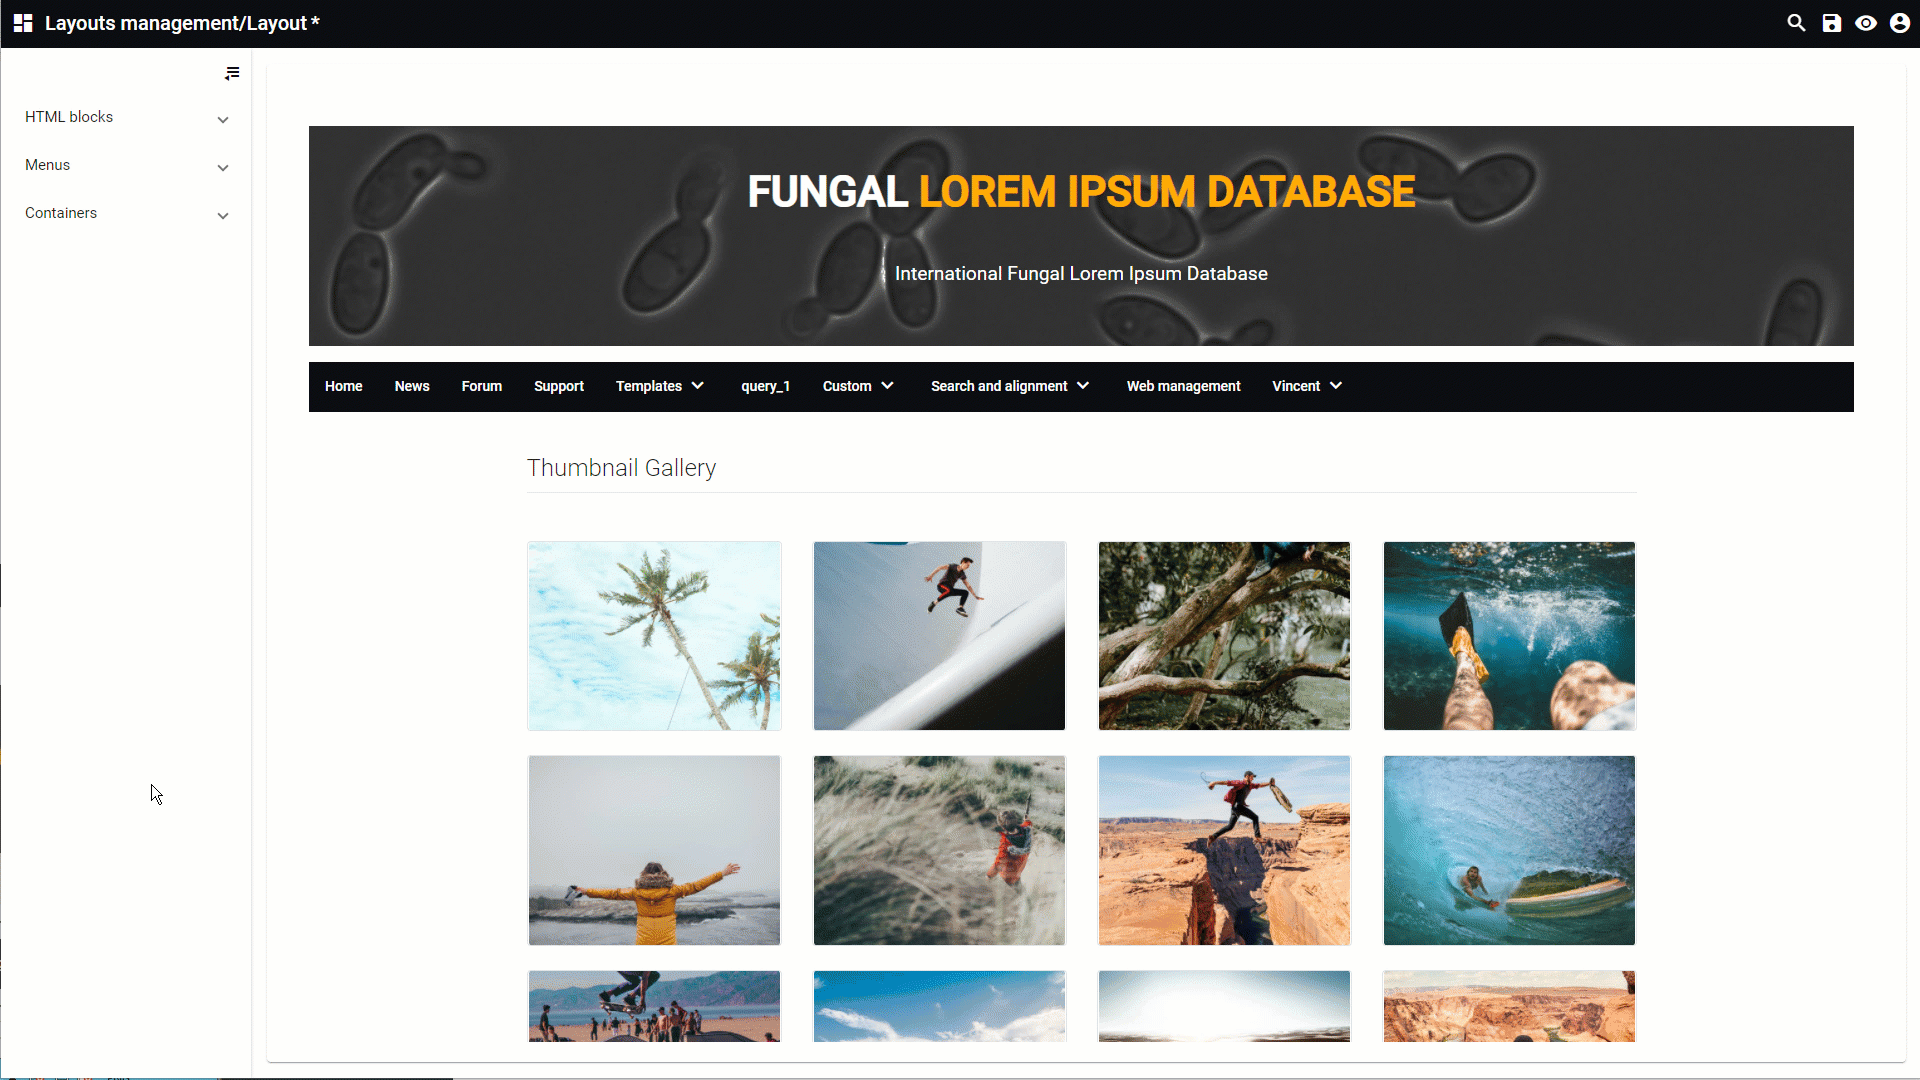Select the palm trees thumbnail
1920x1080 pixels.
654,636
